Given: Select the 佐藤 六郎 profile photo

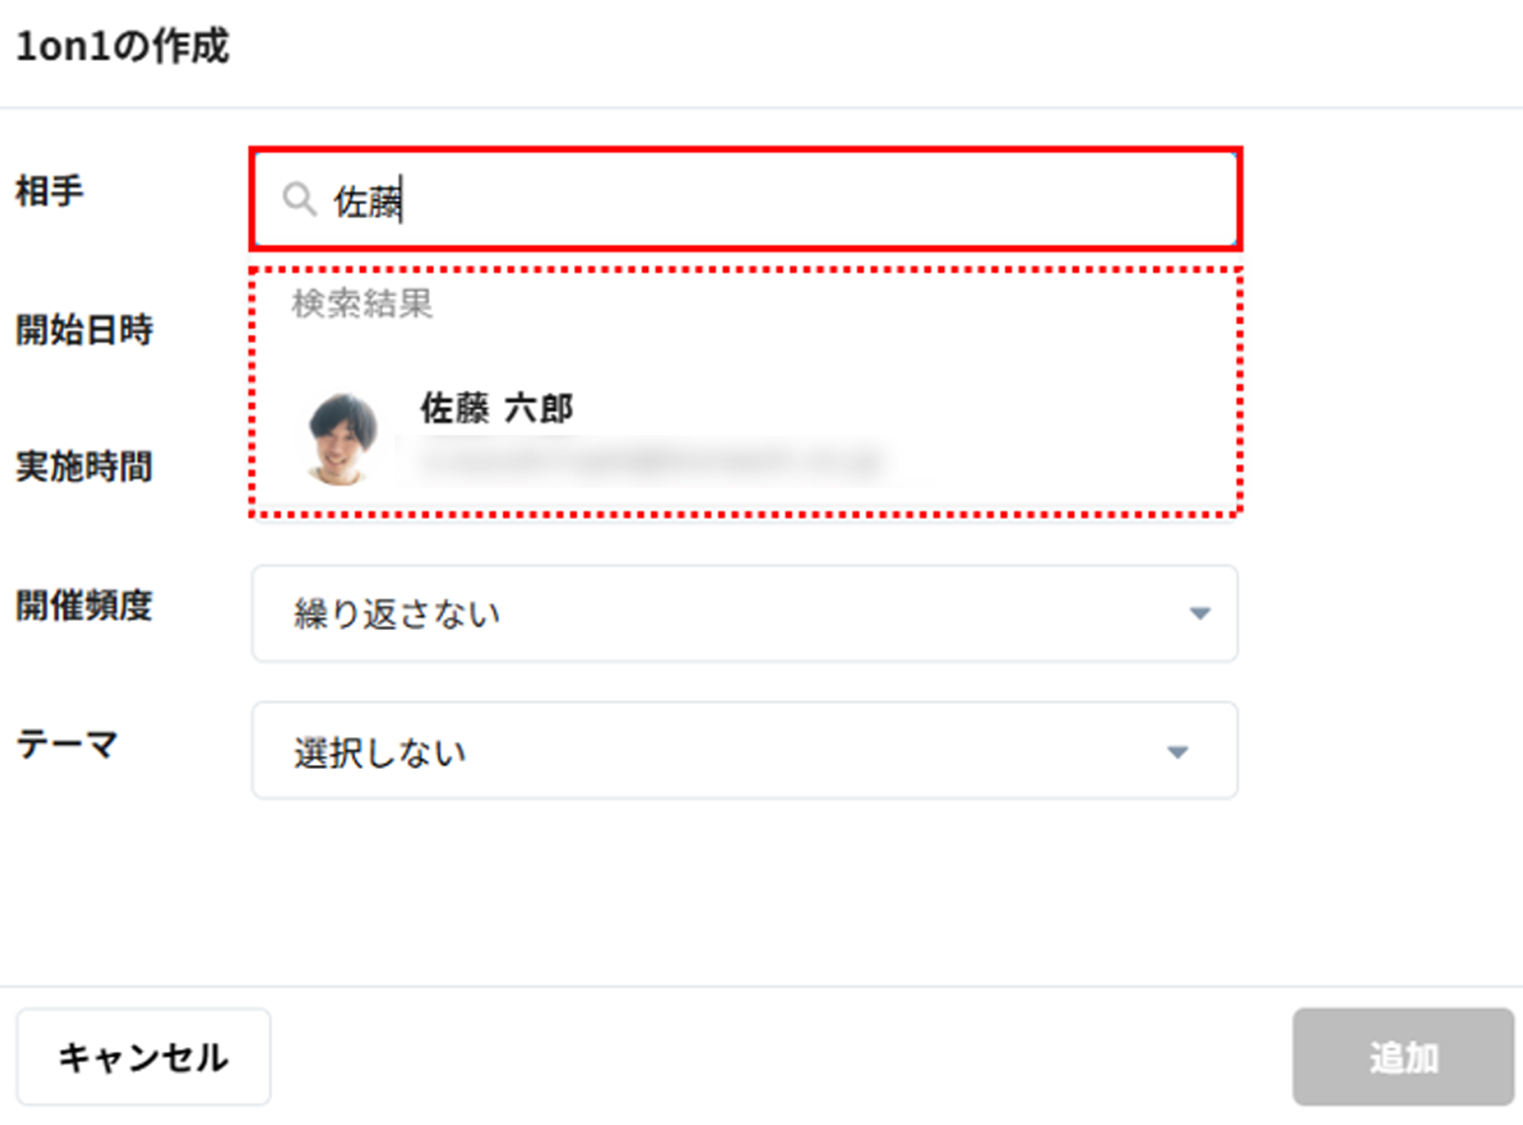Looking at the screenshot, I should (x=342, y=439).
